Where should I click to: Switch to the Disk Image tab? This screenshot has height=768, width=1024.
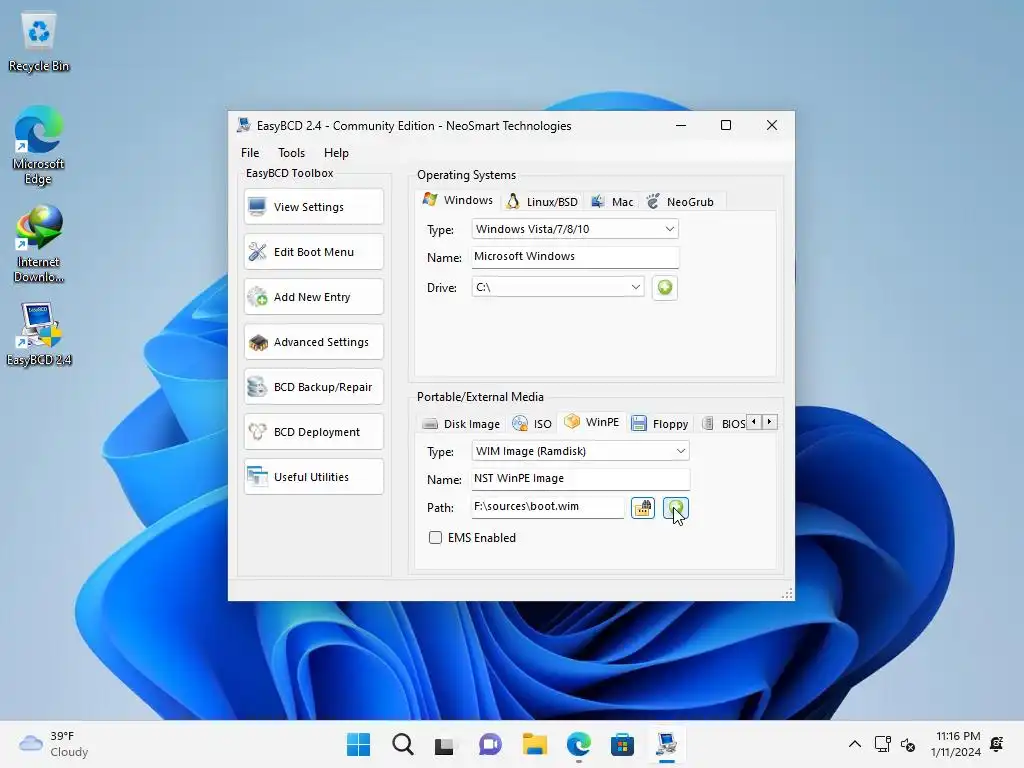click(462, 424)
